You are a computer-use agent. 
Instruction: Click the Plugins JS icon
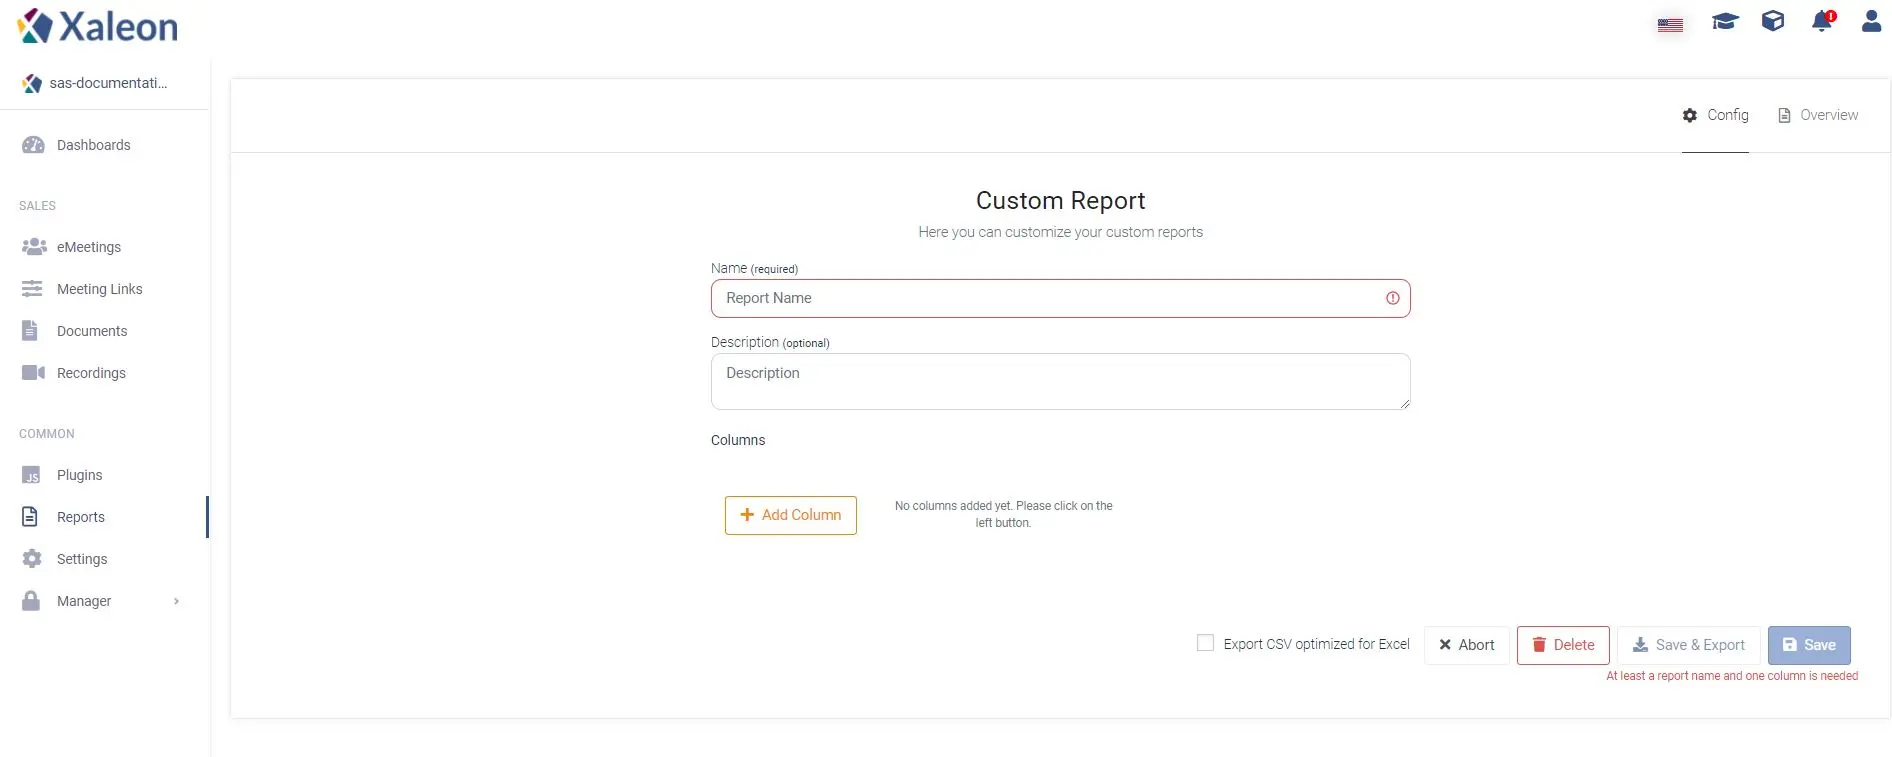point(31,475)
